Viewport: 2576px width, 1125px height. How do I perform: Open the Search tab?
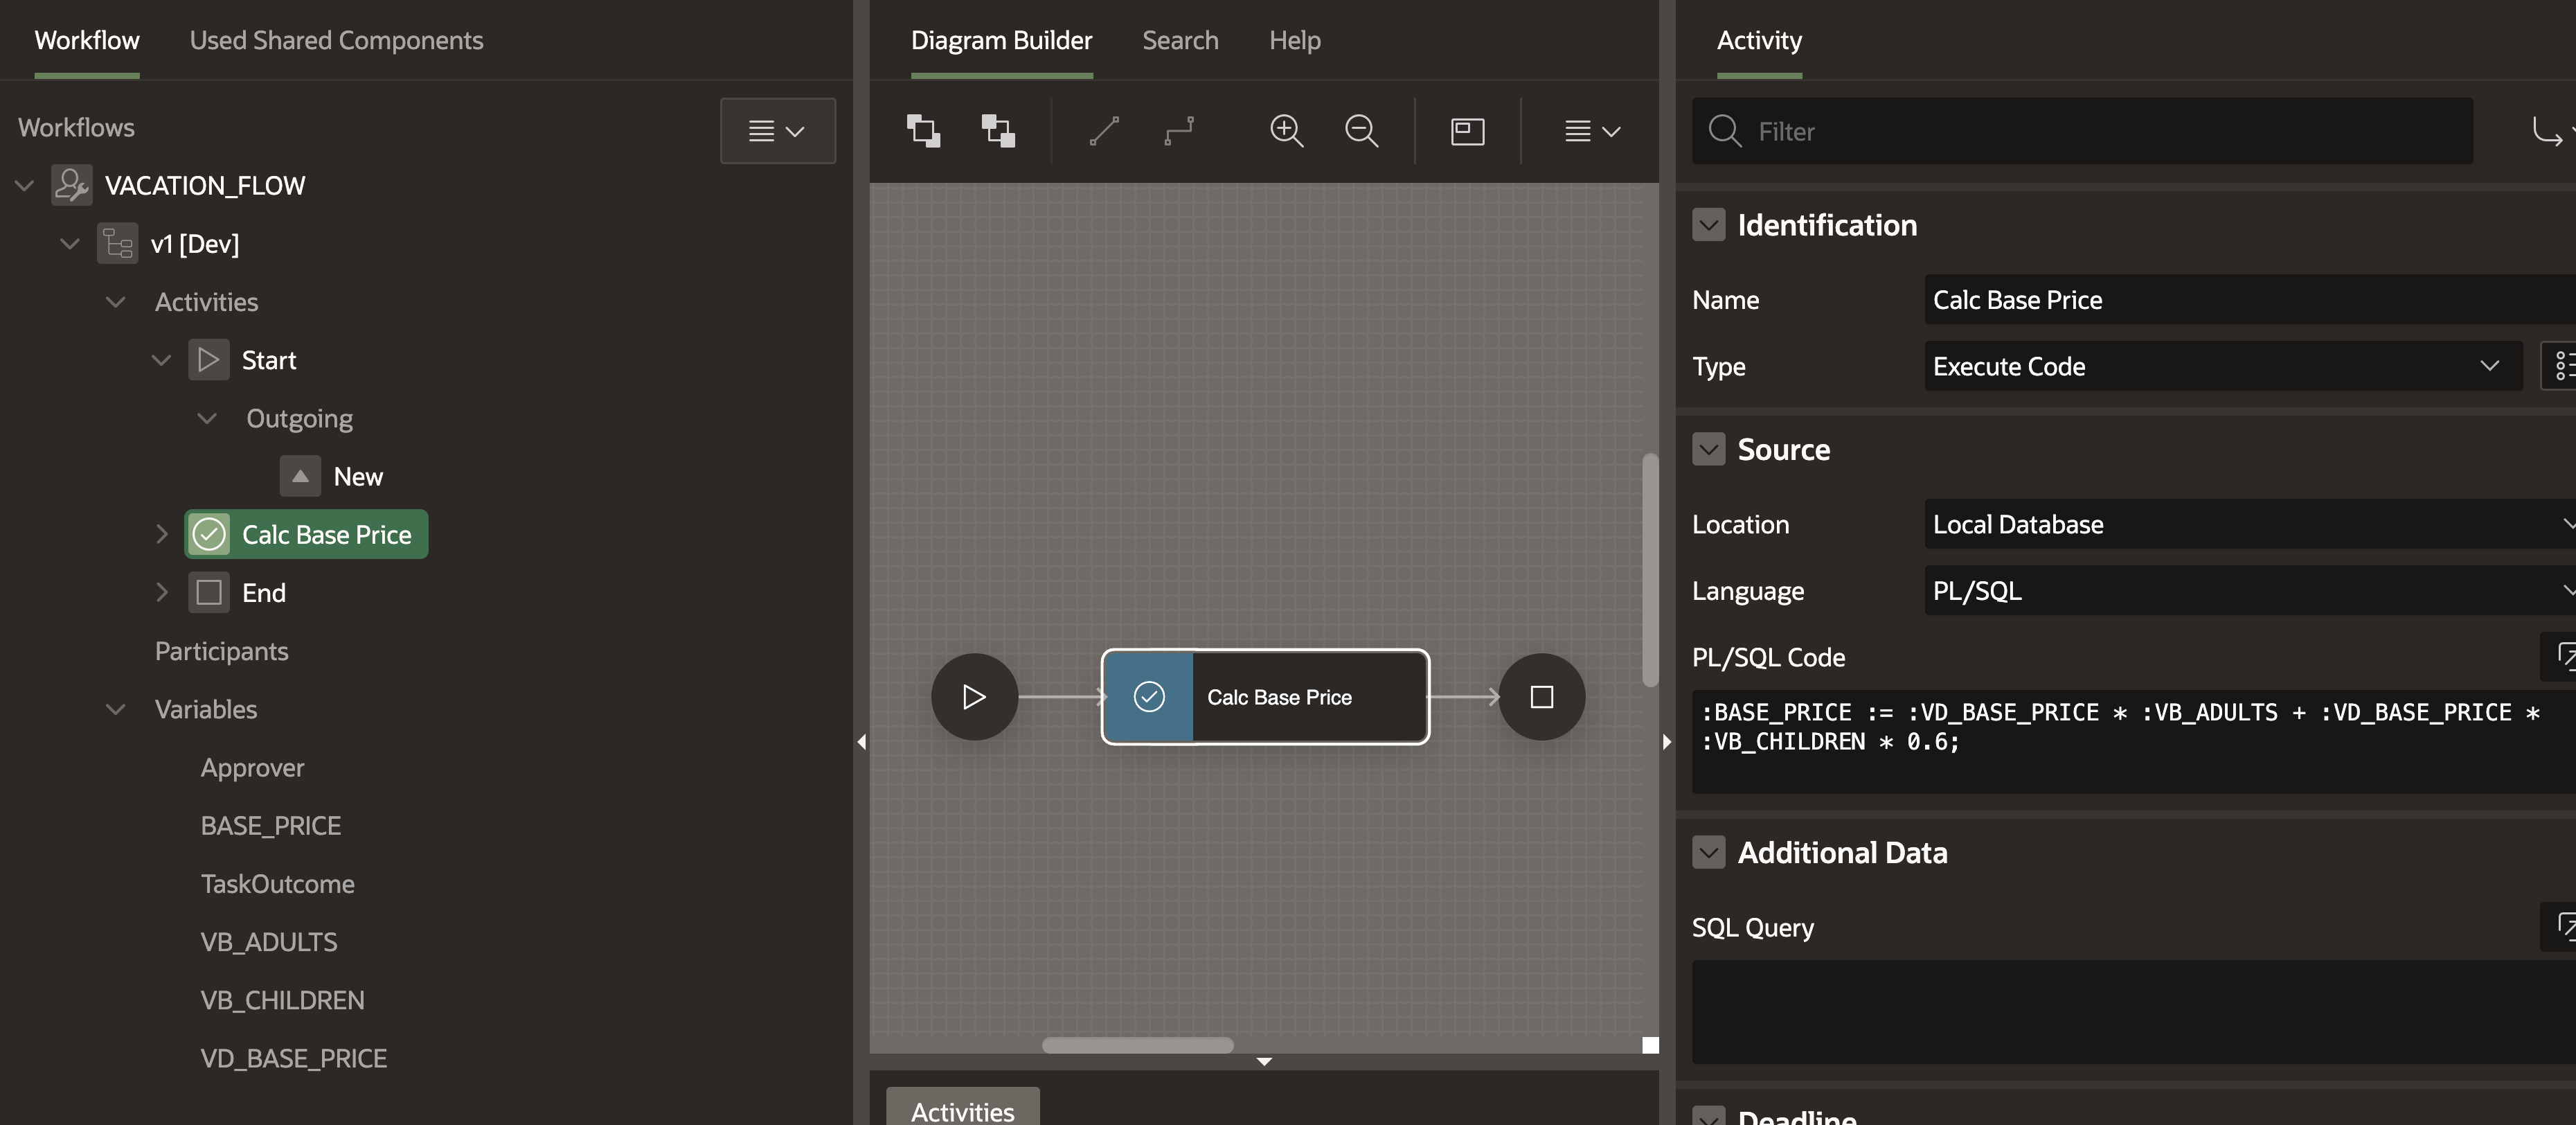pyautogui.click(x=1180, y=40)
